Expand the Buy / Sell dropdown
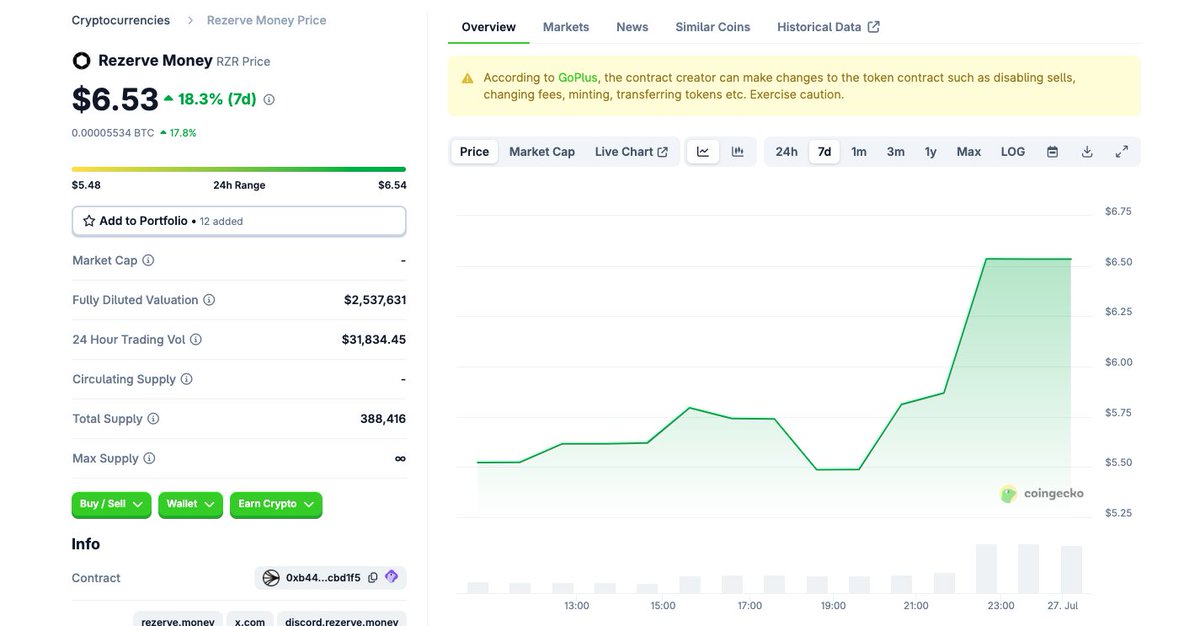The image size is (1200, 626). tap(111, 505)
